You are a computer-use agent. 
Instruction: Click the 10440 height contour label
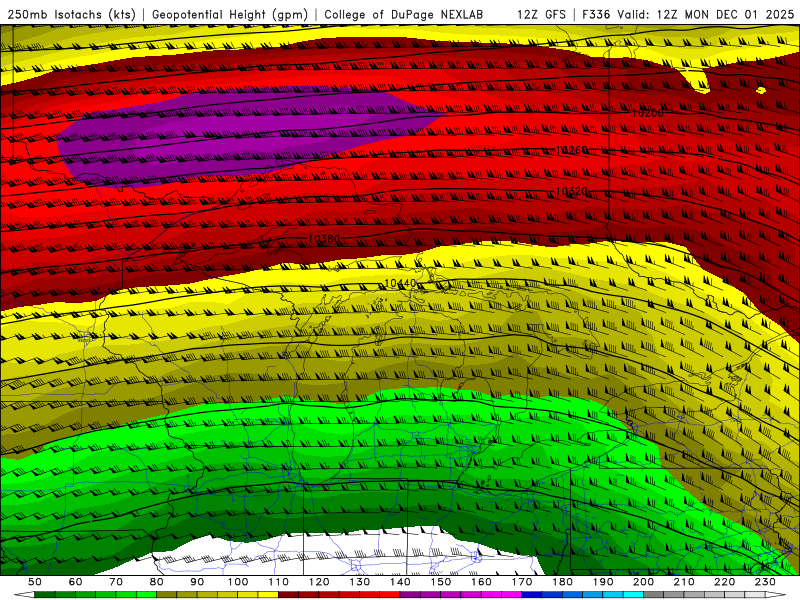click(400, 283)
